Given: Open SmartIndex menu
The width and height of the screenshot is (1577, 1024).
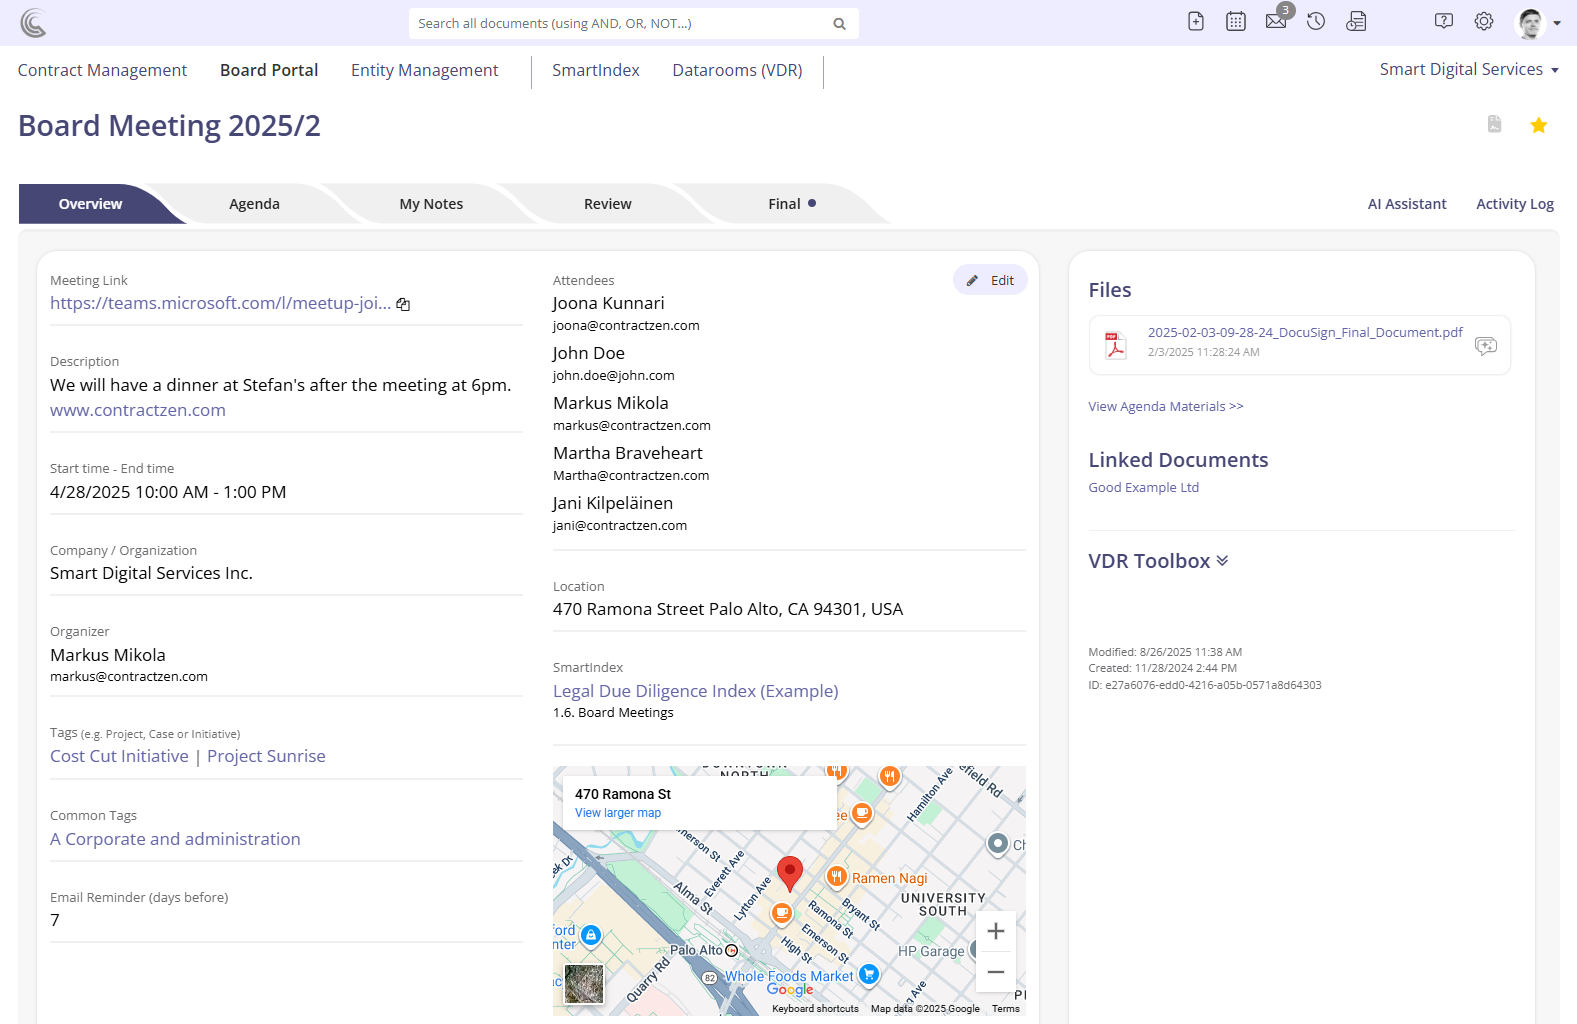Looking at the screenshot, I should [x=596, y=70].
